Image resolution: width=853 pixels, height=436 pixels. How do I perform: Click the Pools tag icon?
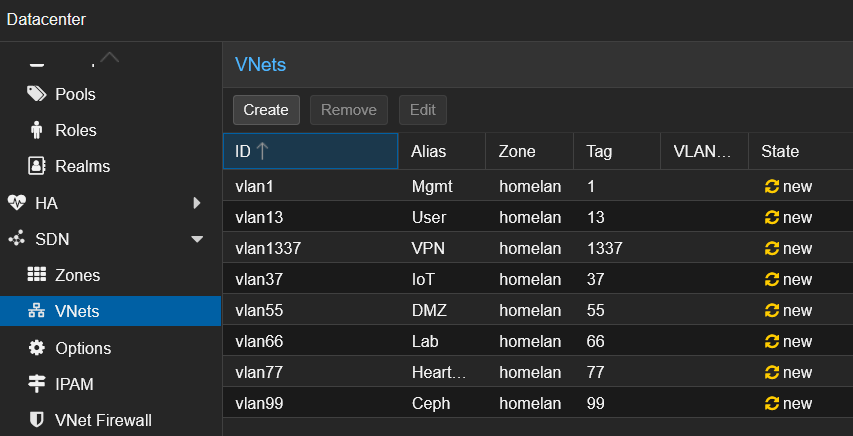37,94
